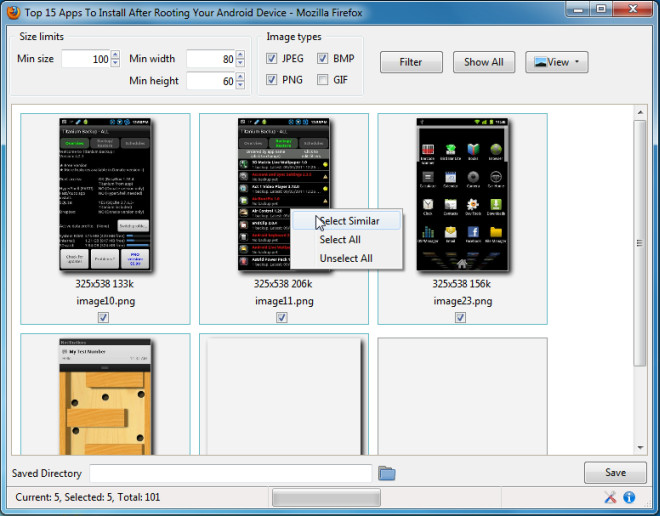Increase Min size with up arrow
The height and width of the screenshot is (516, 660).
point(115,55)
